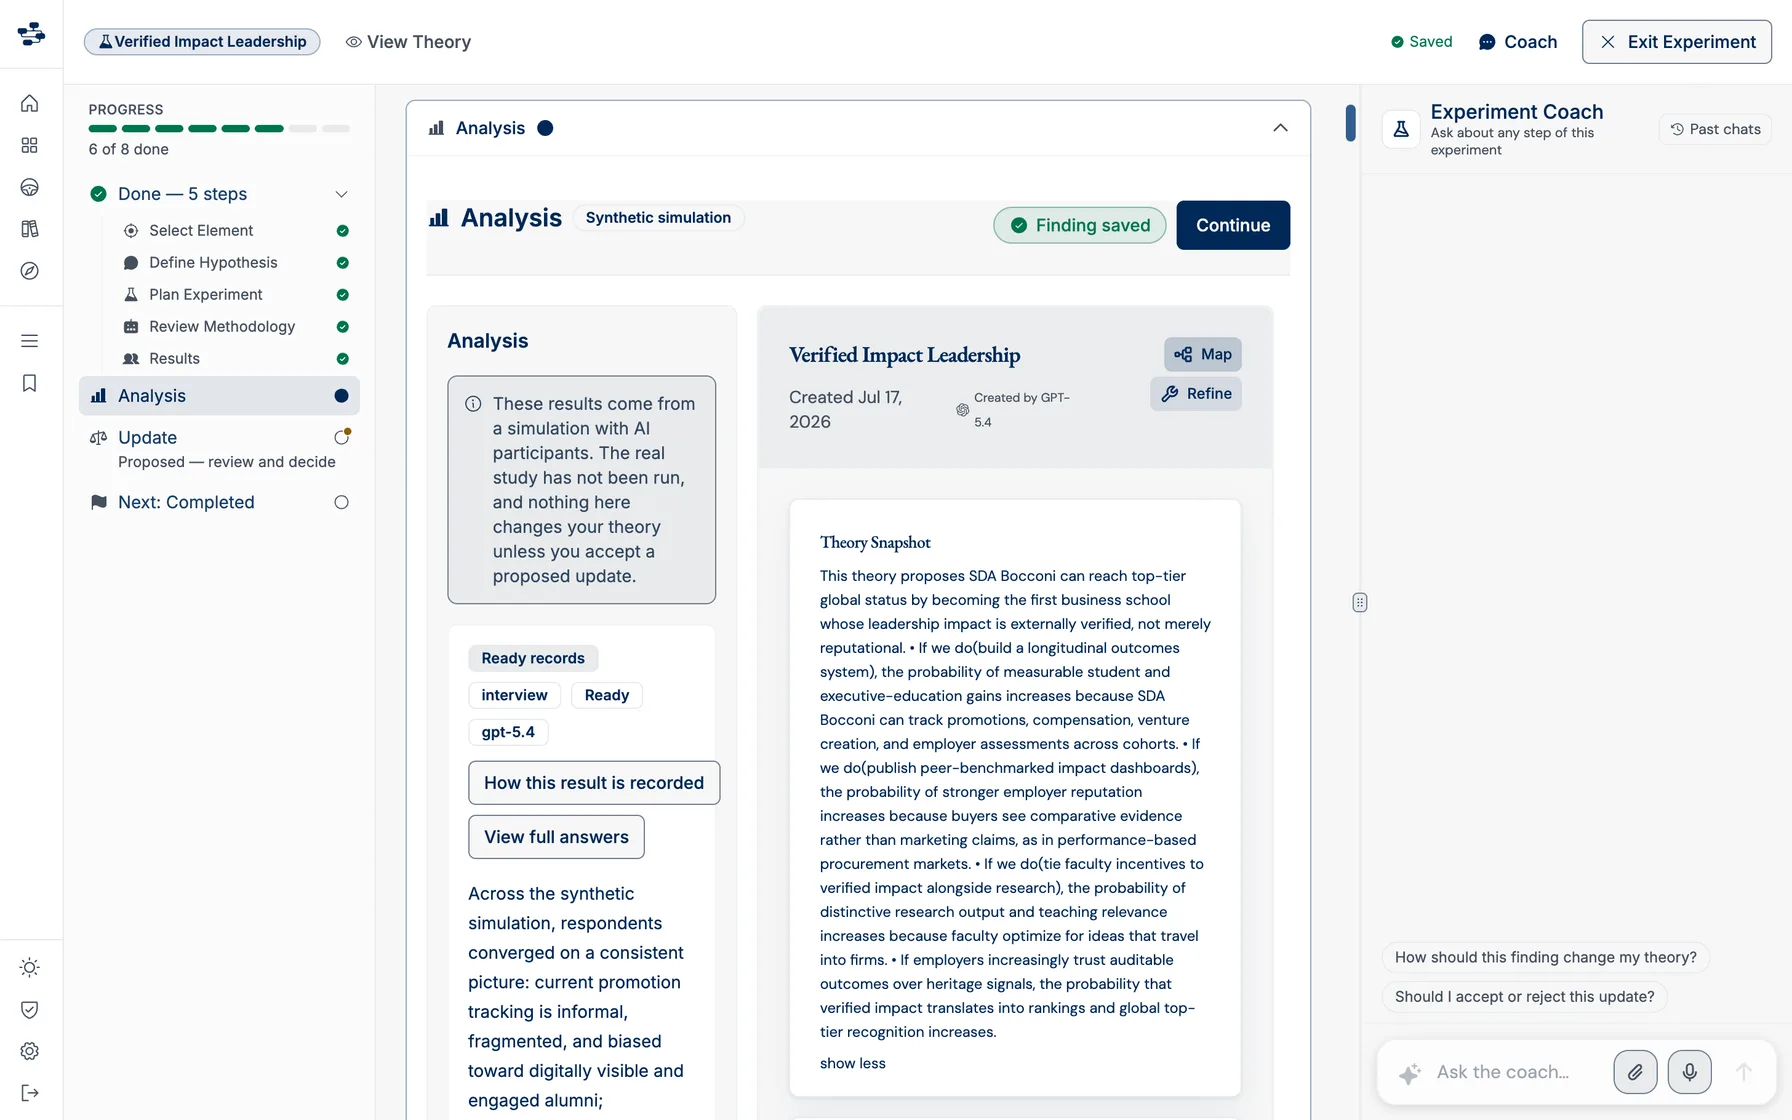The width and height of the screenshot is (1792, 1120).
Task: Open the dashboard grid icon
Action: pyautogui.click(x=30, y=145)
